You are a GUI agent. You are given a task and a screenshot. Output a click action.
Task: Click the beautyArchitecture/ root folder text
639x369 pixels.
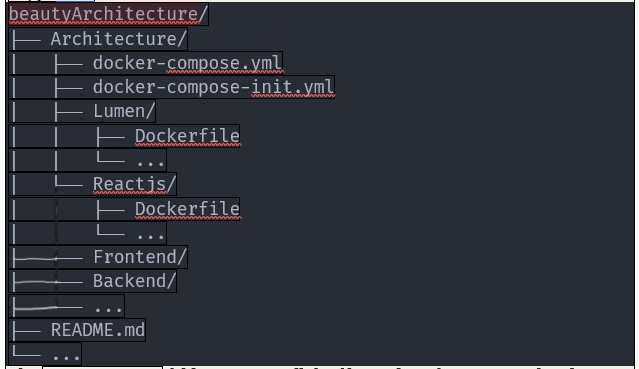pos(108,14)
